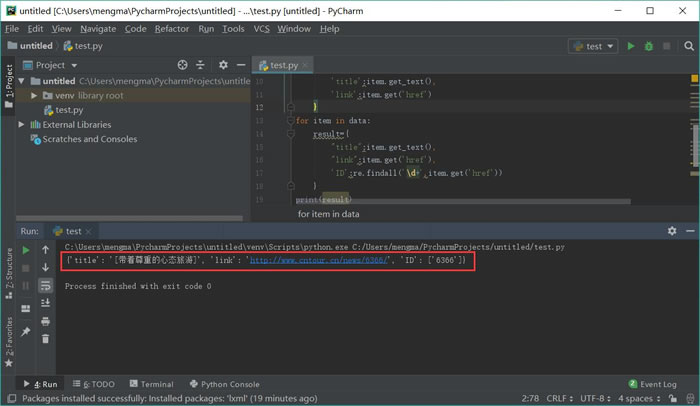Viewport: 700px width, 406px height.
Task: Open the Refactor menu
Action: pos(171,29)
